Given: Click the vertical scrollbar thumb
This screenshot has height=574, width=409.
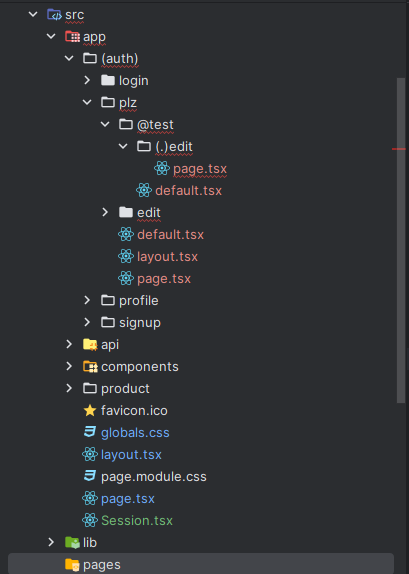Looking at the screenshot, I should point(401,241).
